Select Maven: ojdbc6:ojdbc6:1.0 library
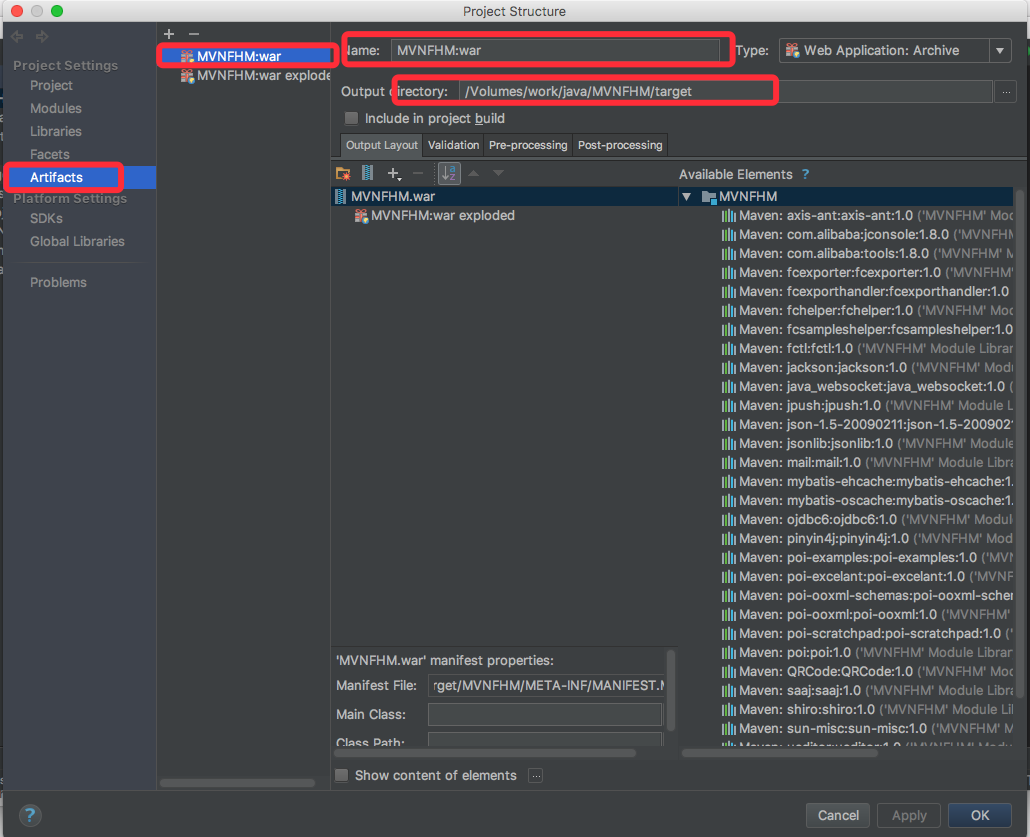Screen dimensions: 1030x837 866,520
